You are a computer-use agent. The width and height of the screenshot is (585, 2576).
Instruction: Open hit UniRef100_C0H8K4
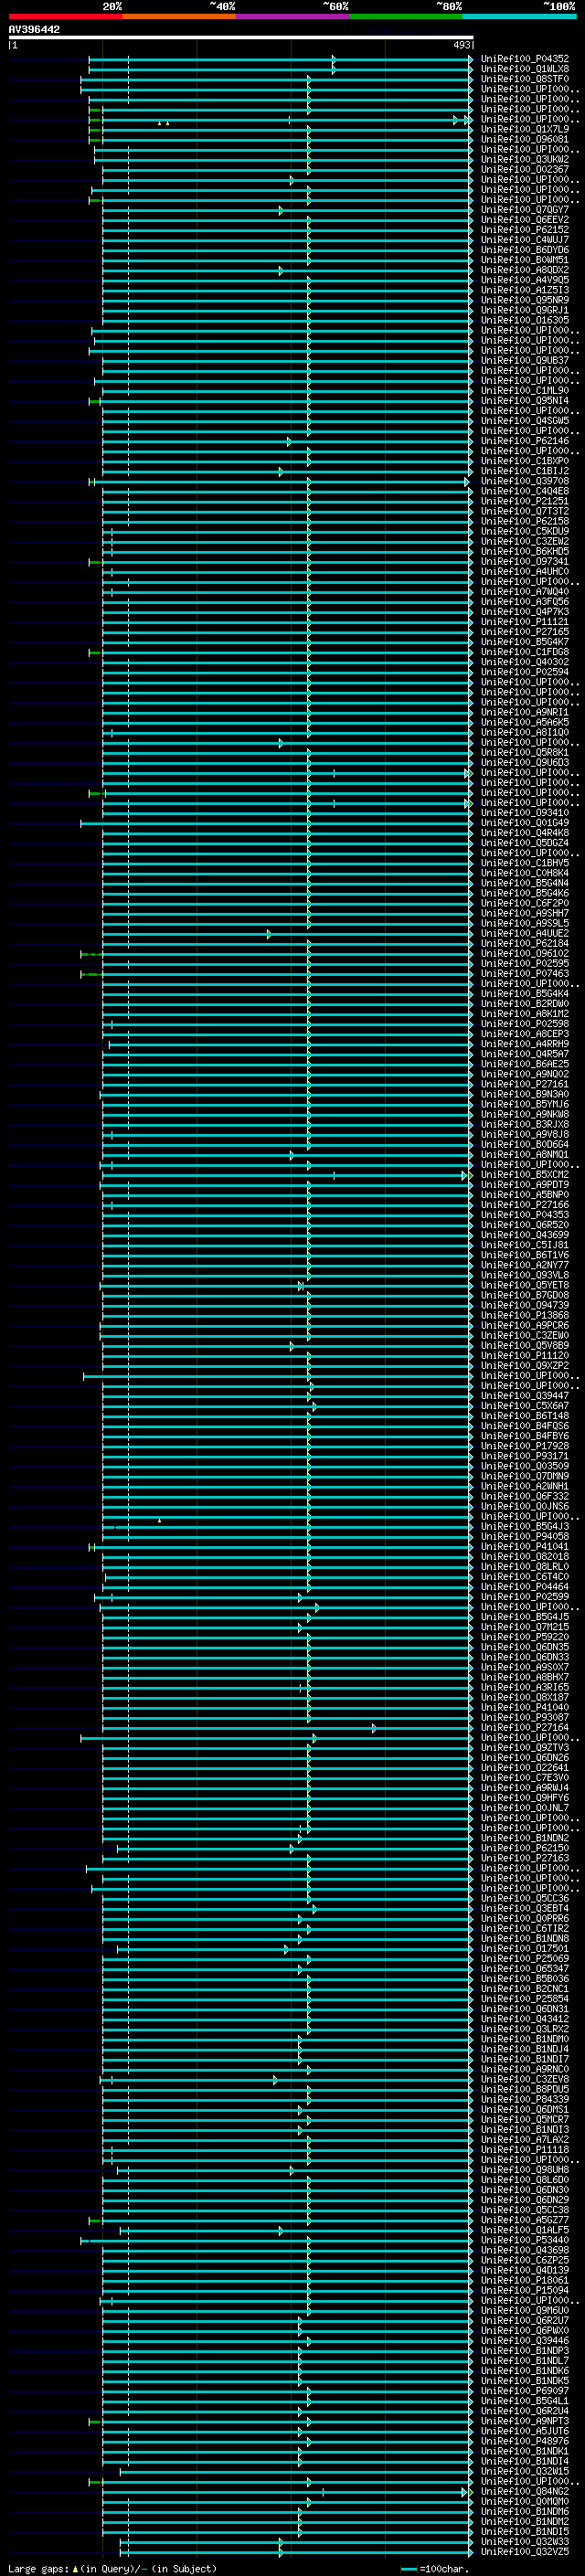pos(525,873)
